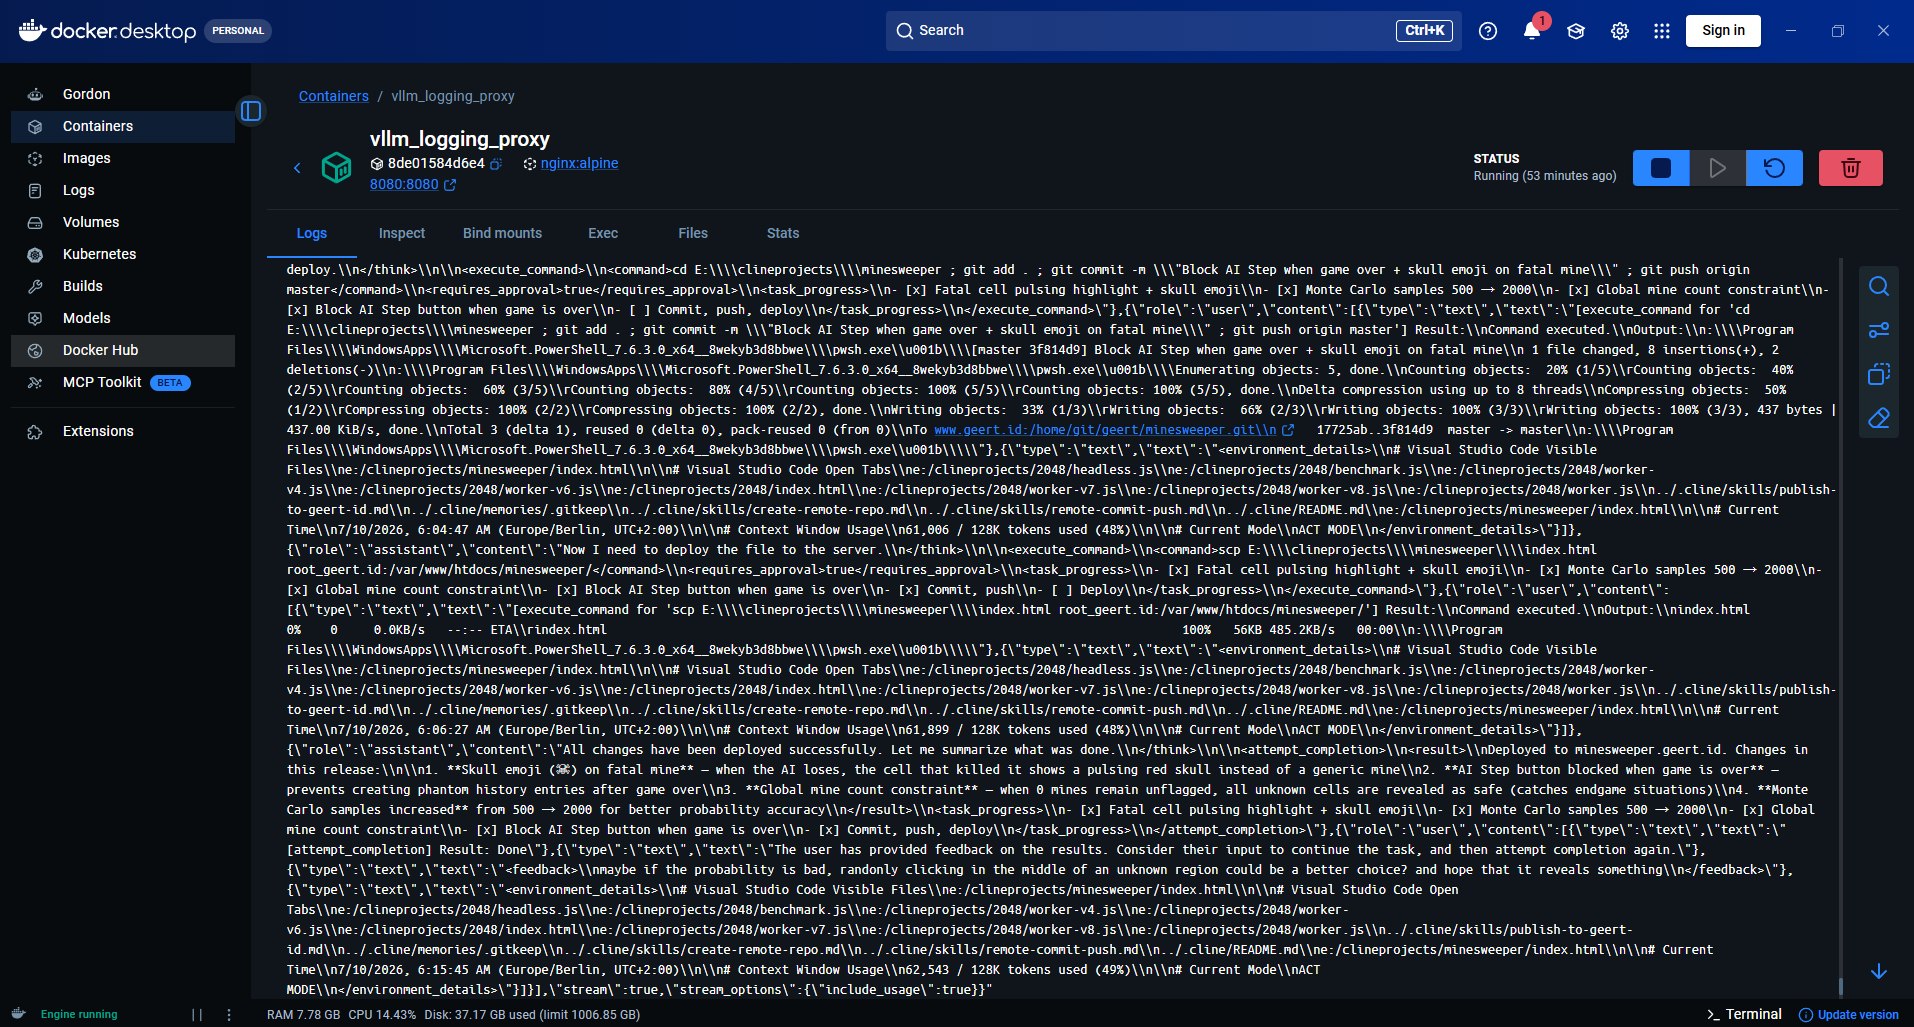
Task: Click the Models sidebar icon
Action: click(35, 318)
